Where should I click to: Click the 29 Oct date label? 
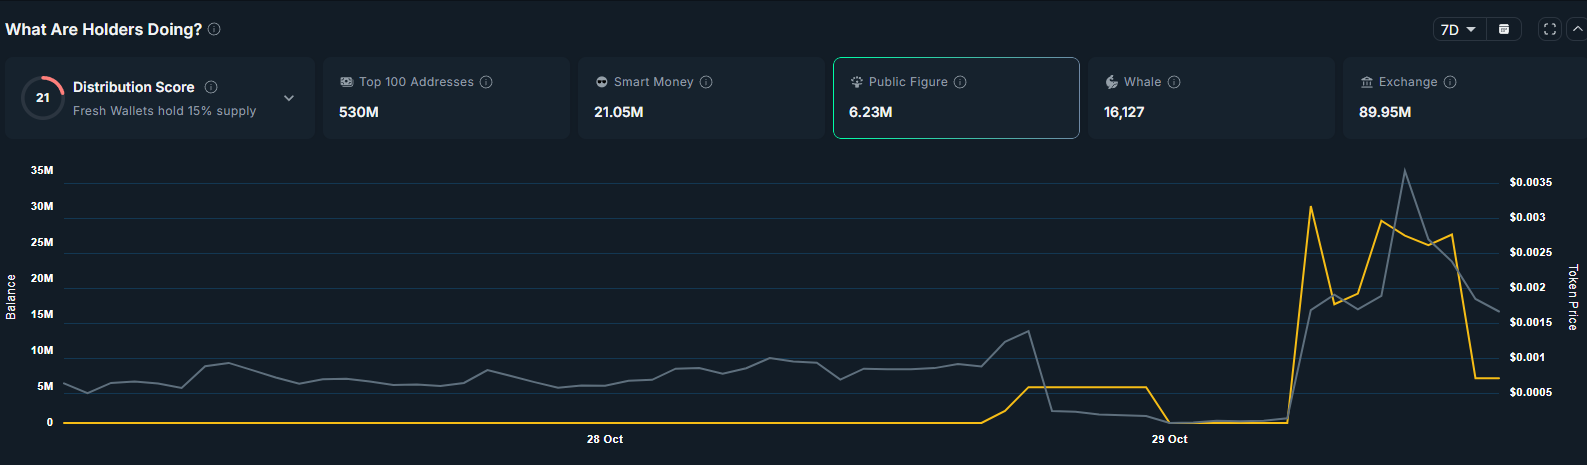[1169, 439]
